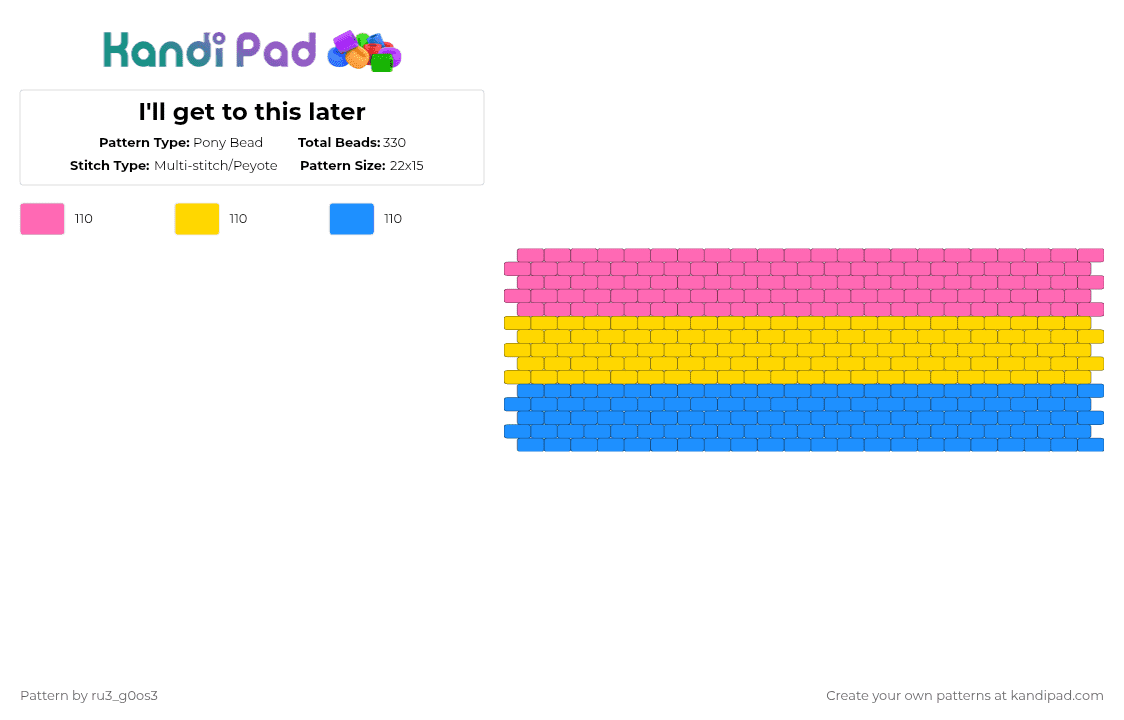Click the top-right pink bead in pattern
1124x720 pixels.
click(1090, 255)
